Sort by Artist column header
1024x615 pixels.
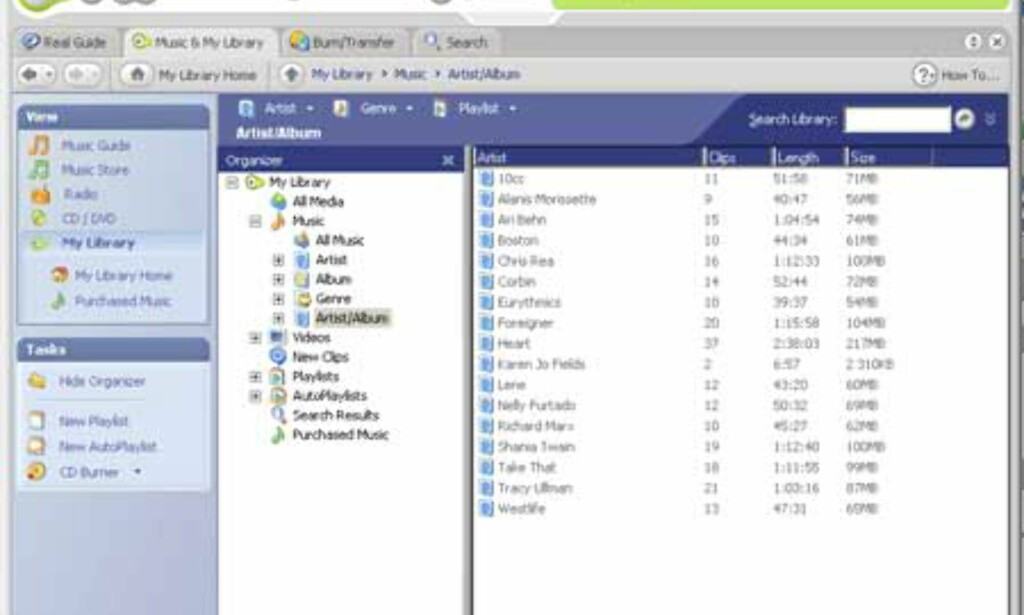click(x=588, y=158)
